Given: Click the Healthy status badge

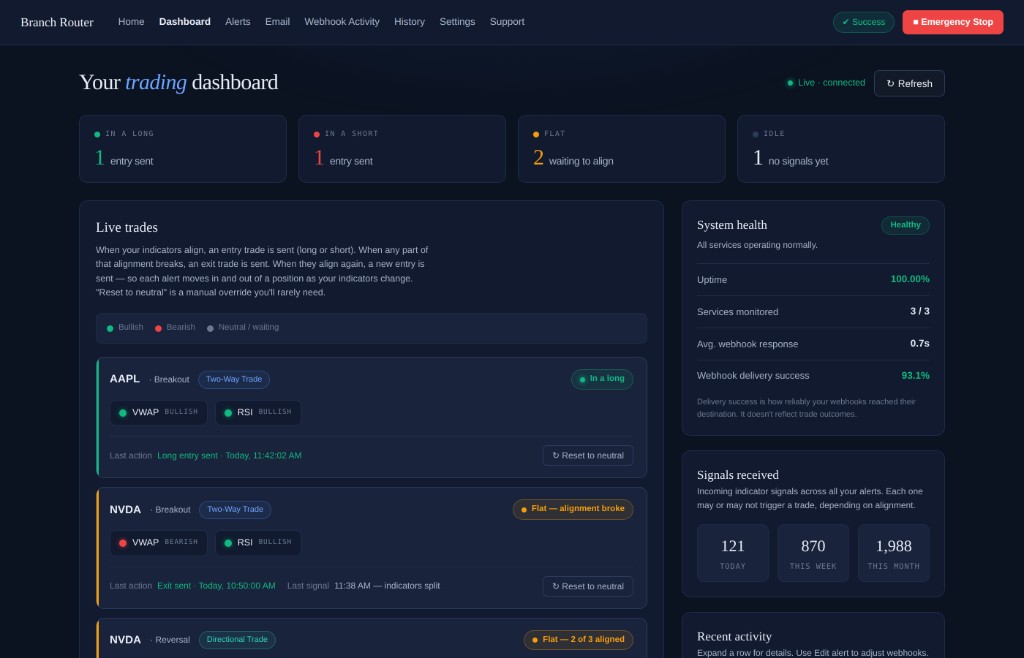Looking at the screenshot, I should [x=905, y=225].
